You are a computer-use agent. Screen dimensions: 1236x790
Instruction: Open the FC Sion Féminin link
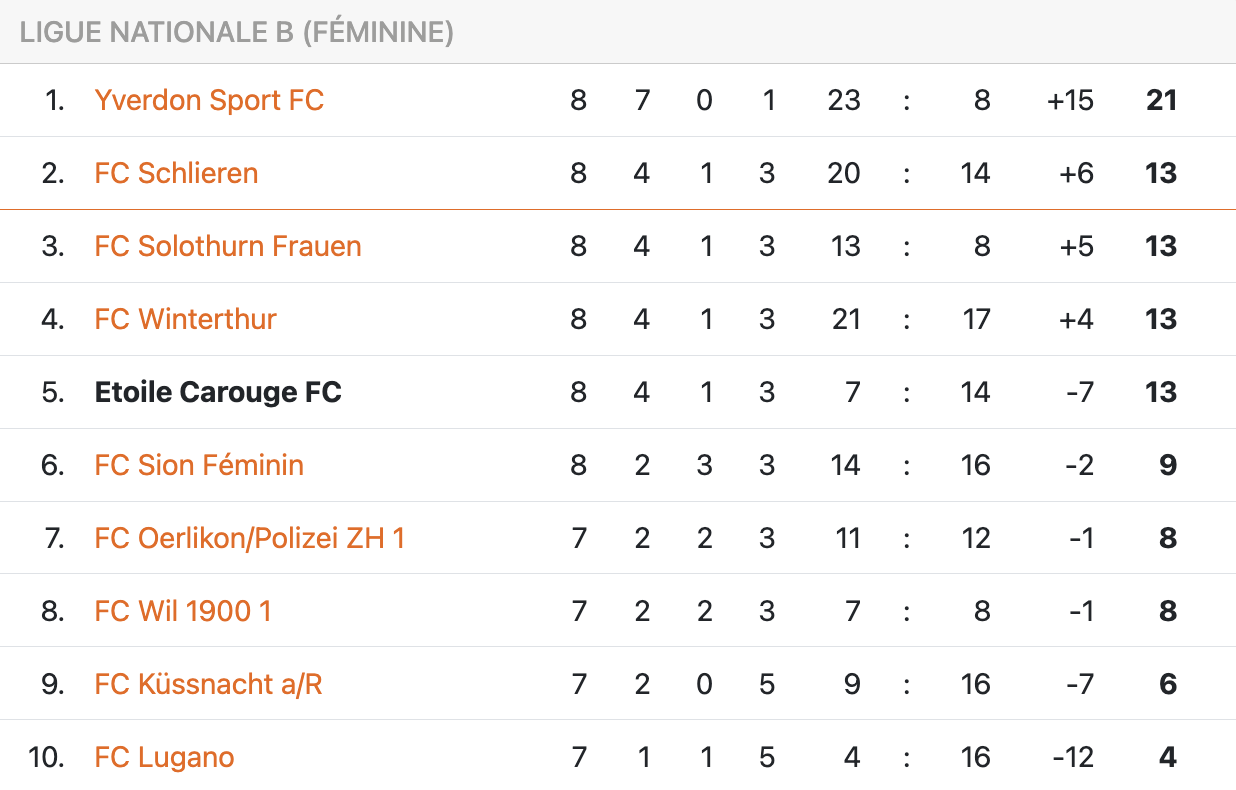click(x=199, y=465)
